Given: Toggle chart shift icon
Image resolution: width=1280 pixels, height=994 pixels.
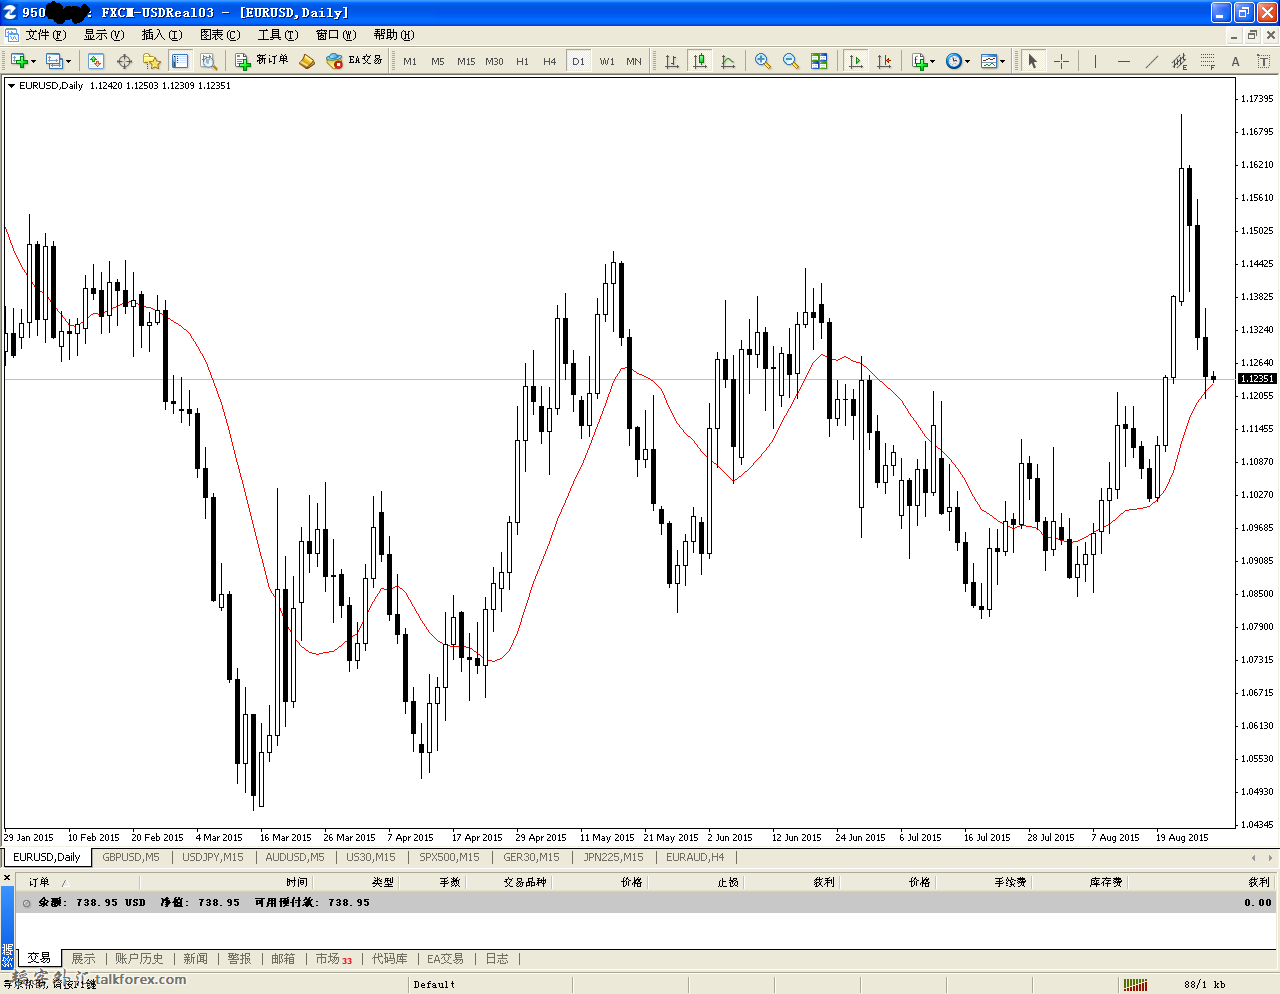Looking at the screenshot, I should pos(884,61).
